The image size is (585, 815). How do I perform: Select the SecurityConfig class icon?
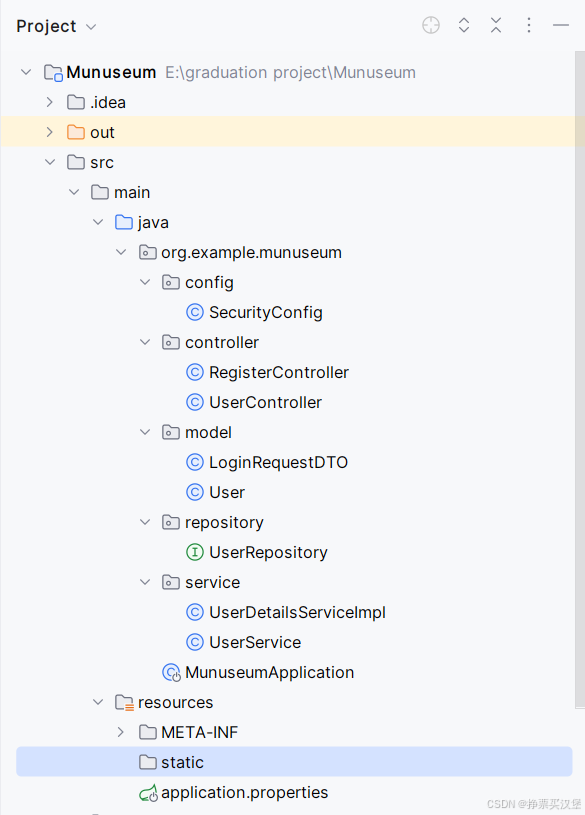(x=194, y=312)
